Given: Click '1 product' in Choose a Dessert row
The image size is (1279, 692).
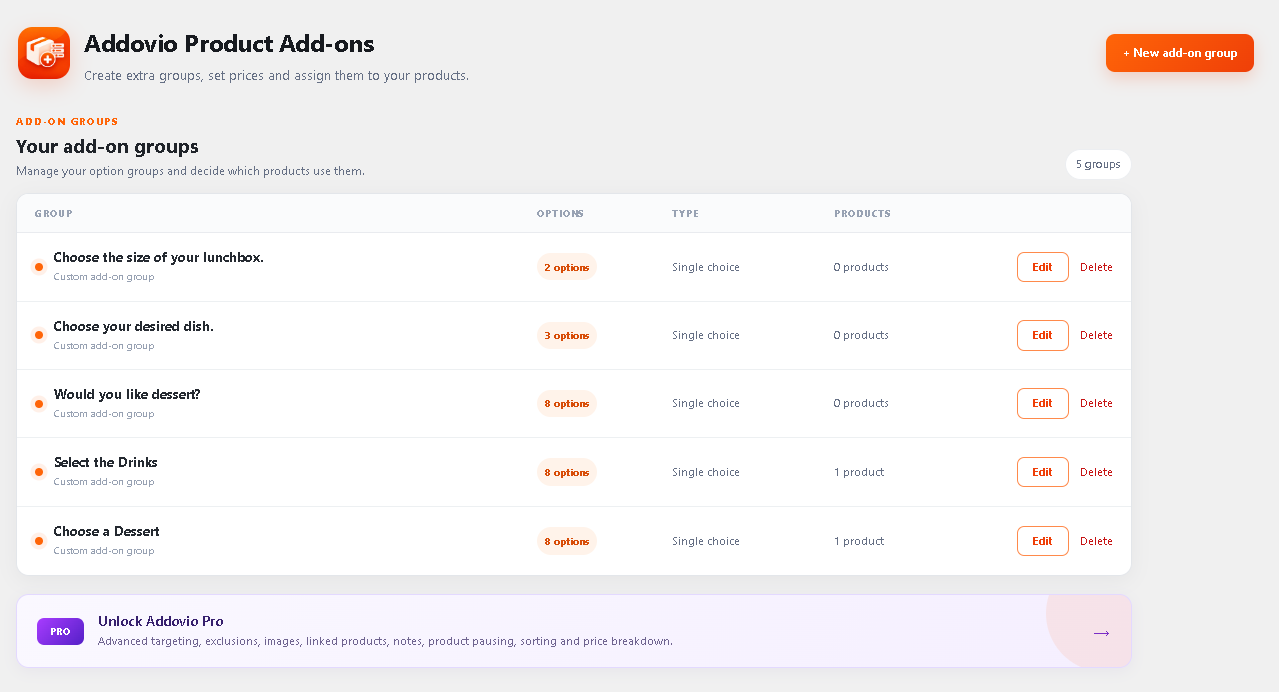Looking at the screenshot, I should coord(859,541).
